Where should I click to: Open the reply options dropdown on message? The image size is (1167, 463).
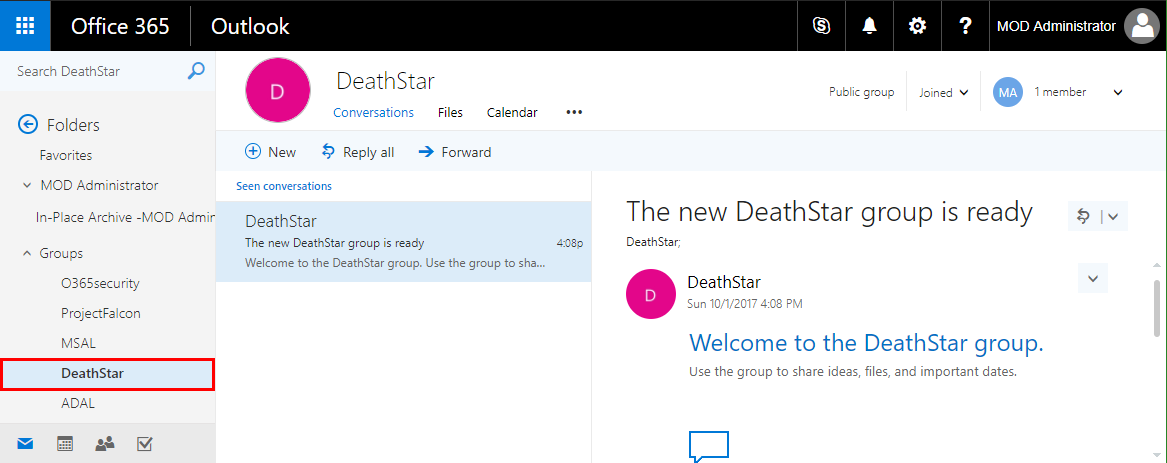click(1113, 216)
